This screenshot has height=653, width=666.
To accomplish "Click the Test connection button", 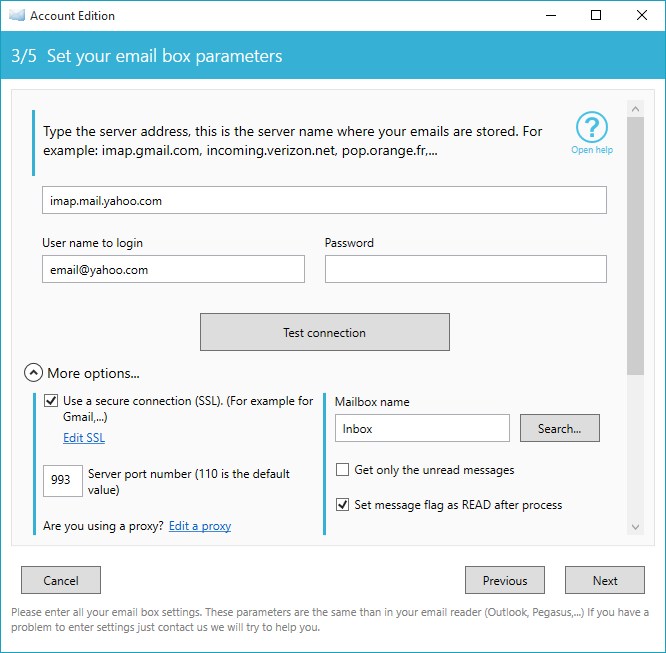I will point(325,332).
